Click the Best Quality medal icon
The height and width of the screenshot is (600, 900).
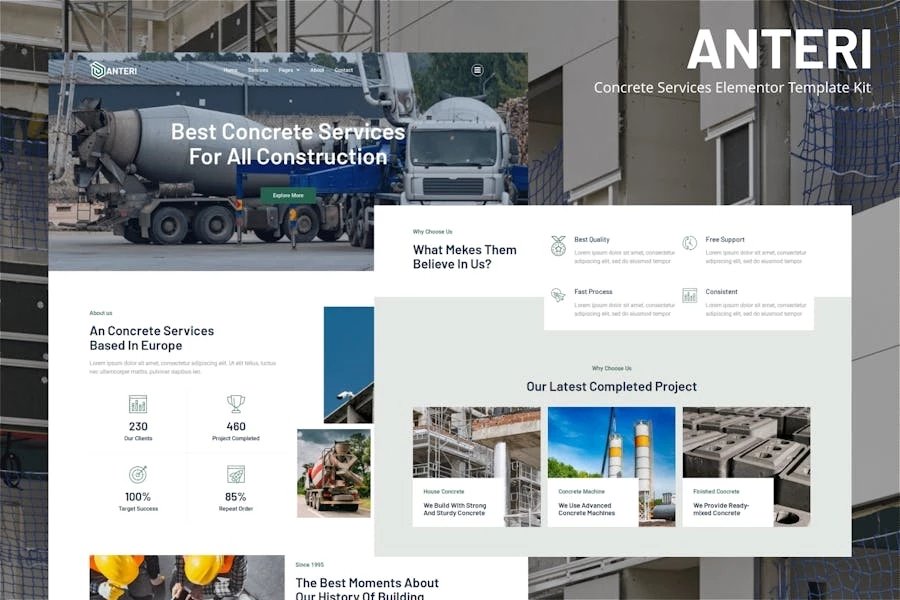point(557,245)
